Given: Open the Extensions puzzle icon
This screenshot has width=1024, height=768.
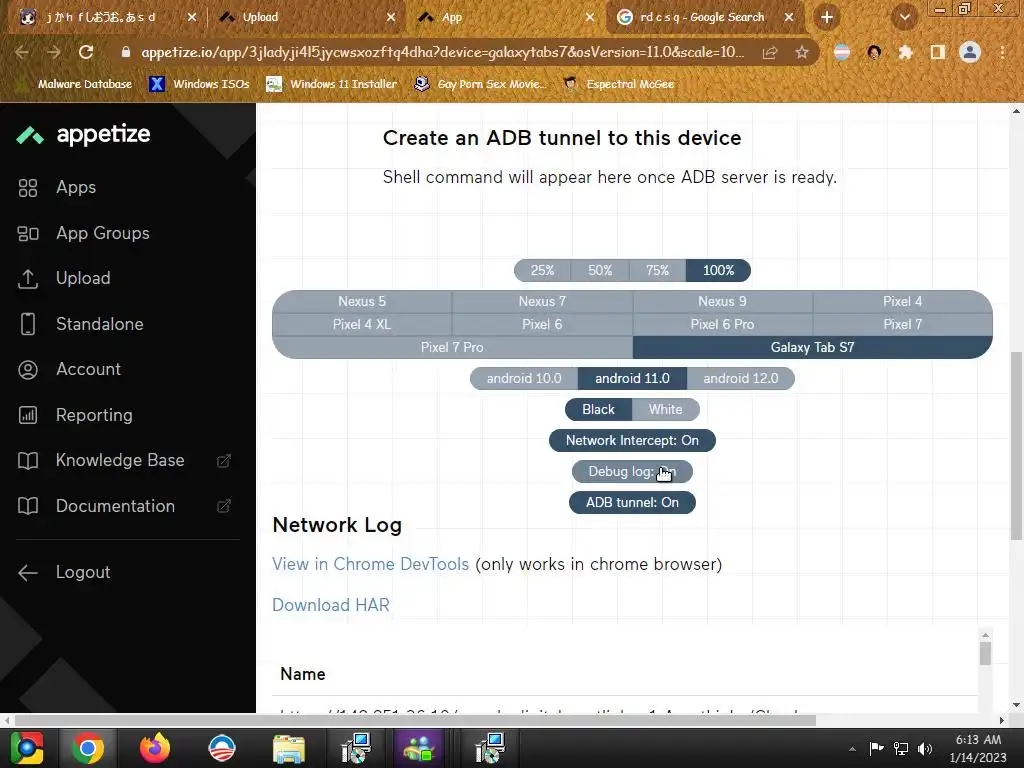Looking at the screenshot, I should pyautogui.click(x=906, y=52).
